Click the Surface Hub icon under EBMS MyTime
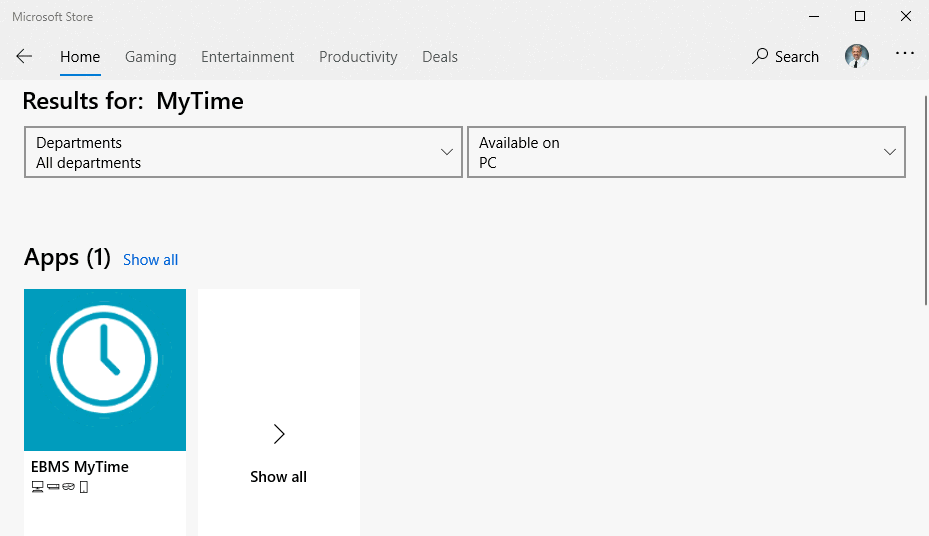Viewport: 929px width, 536px height. (x=53, y=487)
